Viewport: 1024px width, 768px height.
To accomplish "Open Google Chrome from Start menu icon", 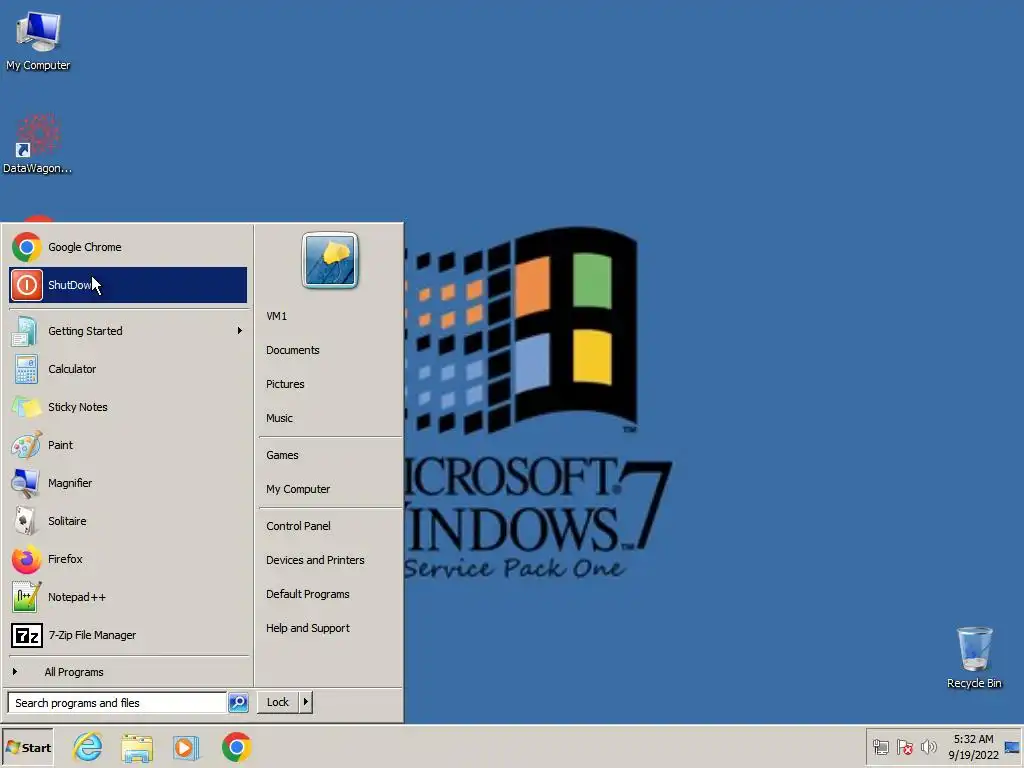I will point(27,248).
